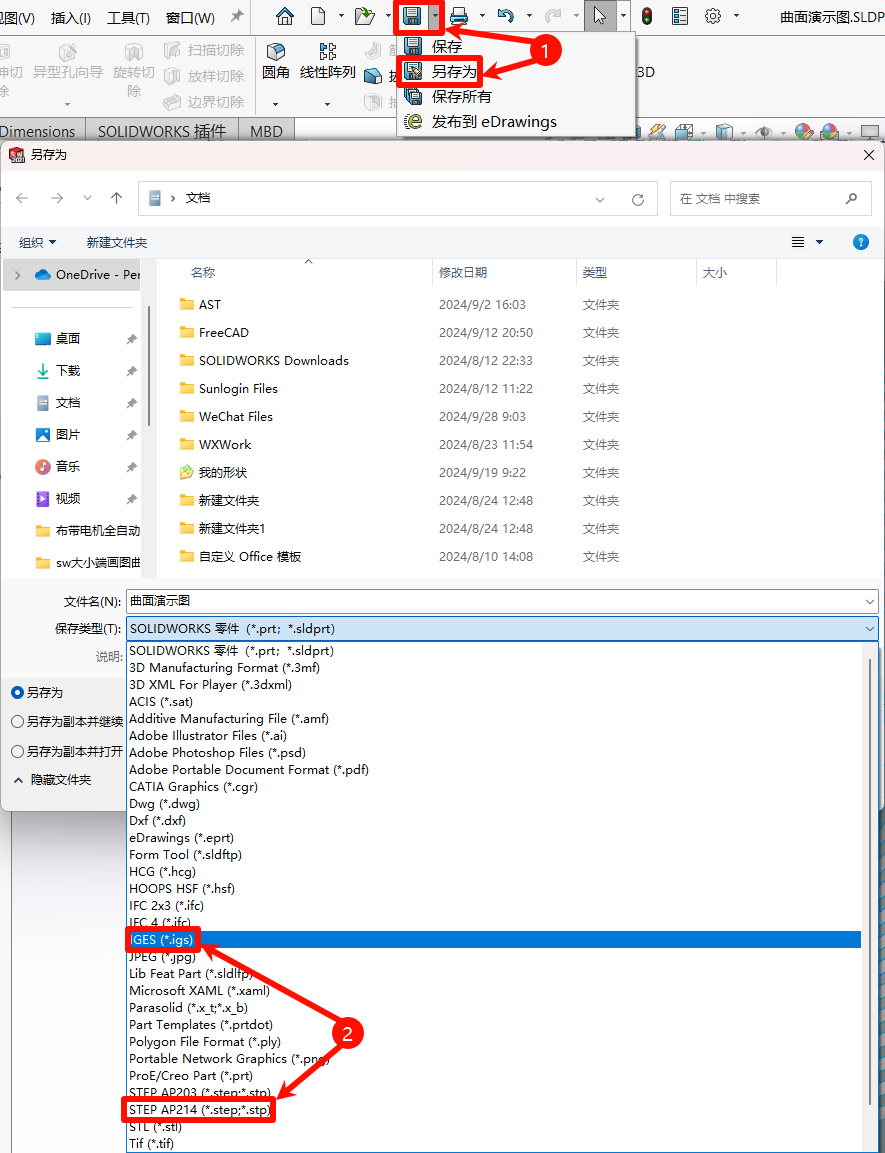Pin the menu bar with the pushpin
This screenshot has width=885, height=1153.
click(237, 16)
